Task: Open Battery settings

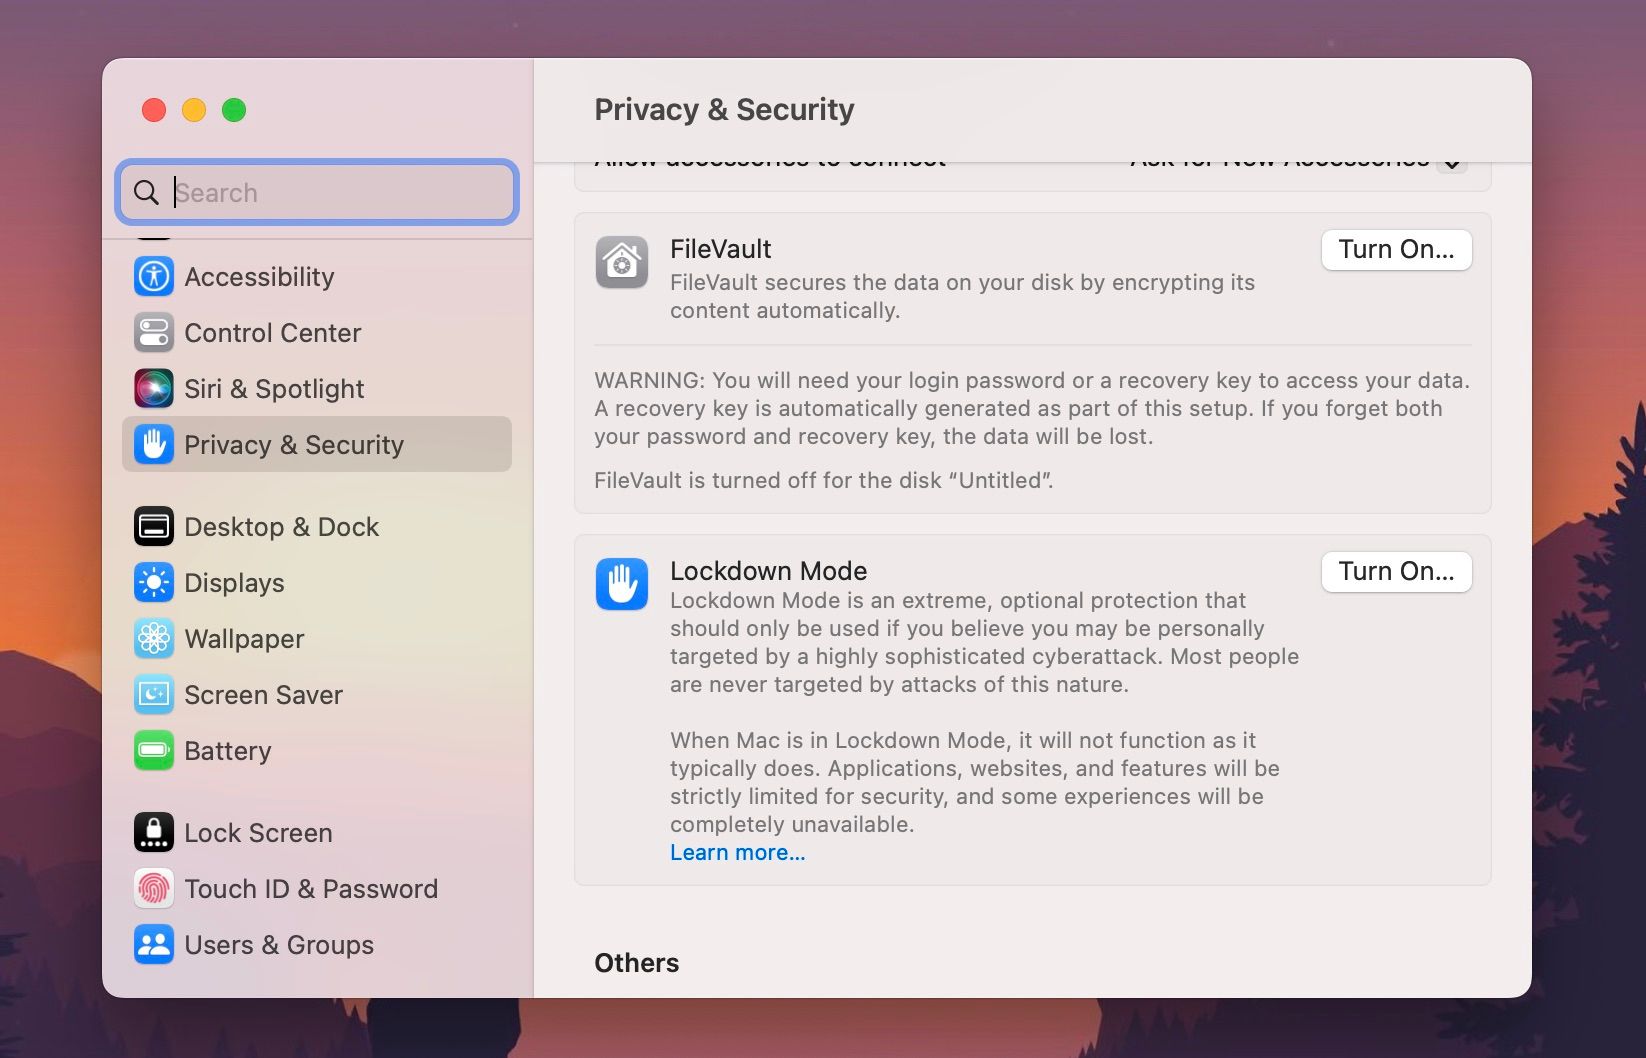Action: pos(152,751)
